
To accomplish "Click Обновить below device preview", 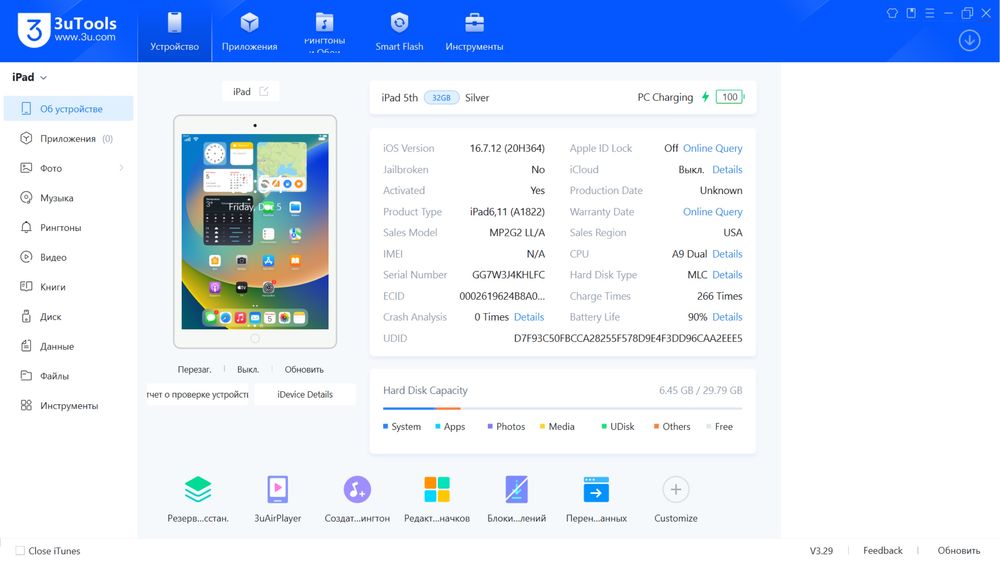I will (x=304, y=369).
